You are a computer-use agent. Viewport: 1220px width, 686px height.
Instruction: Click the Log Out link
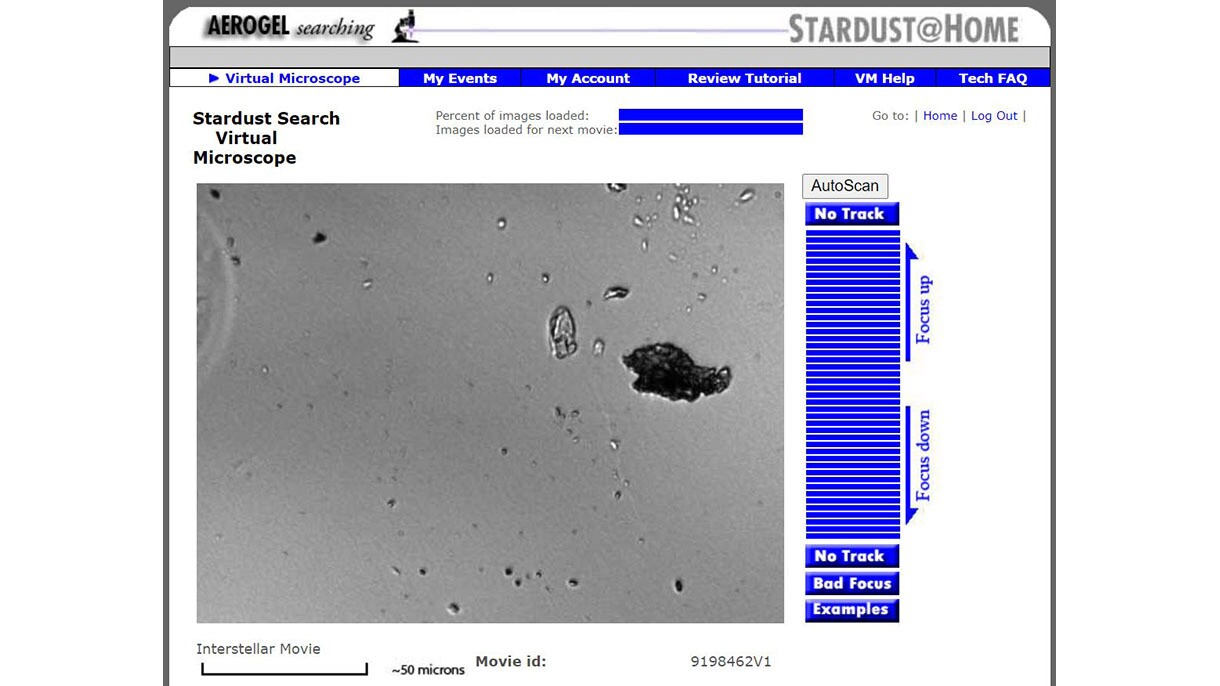click(994, 116)
